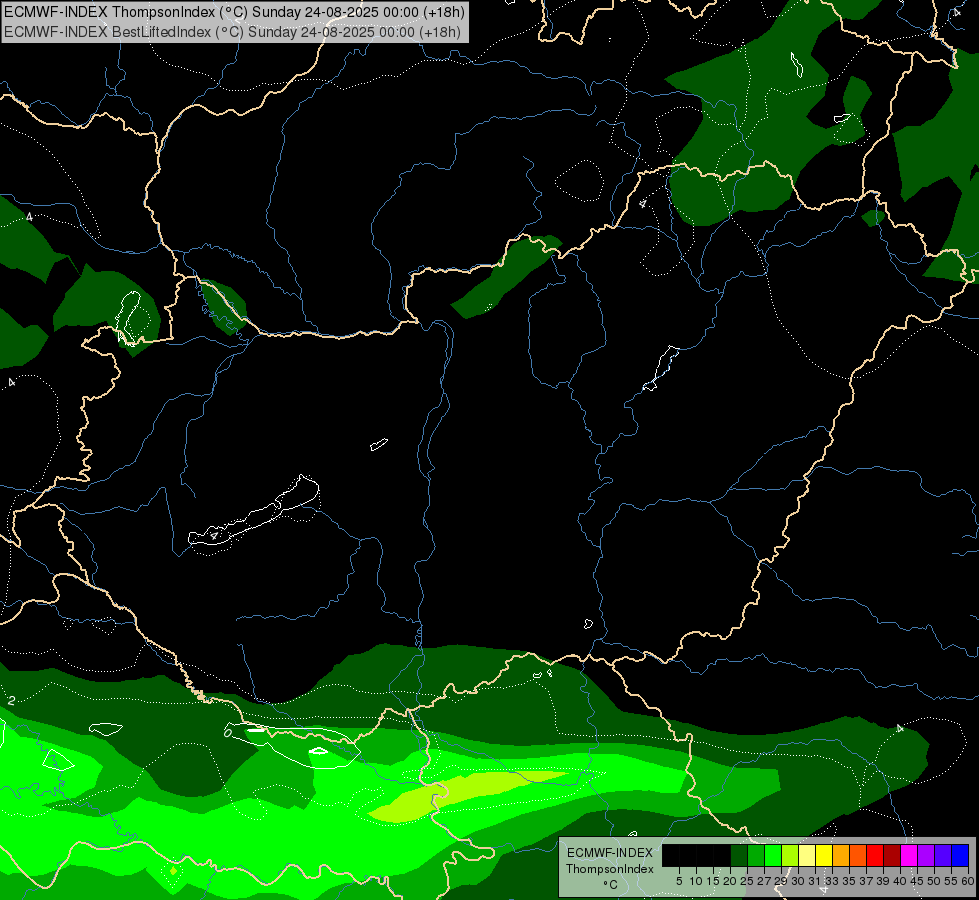Click legend scale value 25
The height and width of the screenshot is (900, 979).
747,881
